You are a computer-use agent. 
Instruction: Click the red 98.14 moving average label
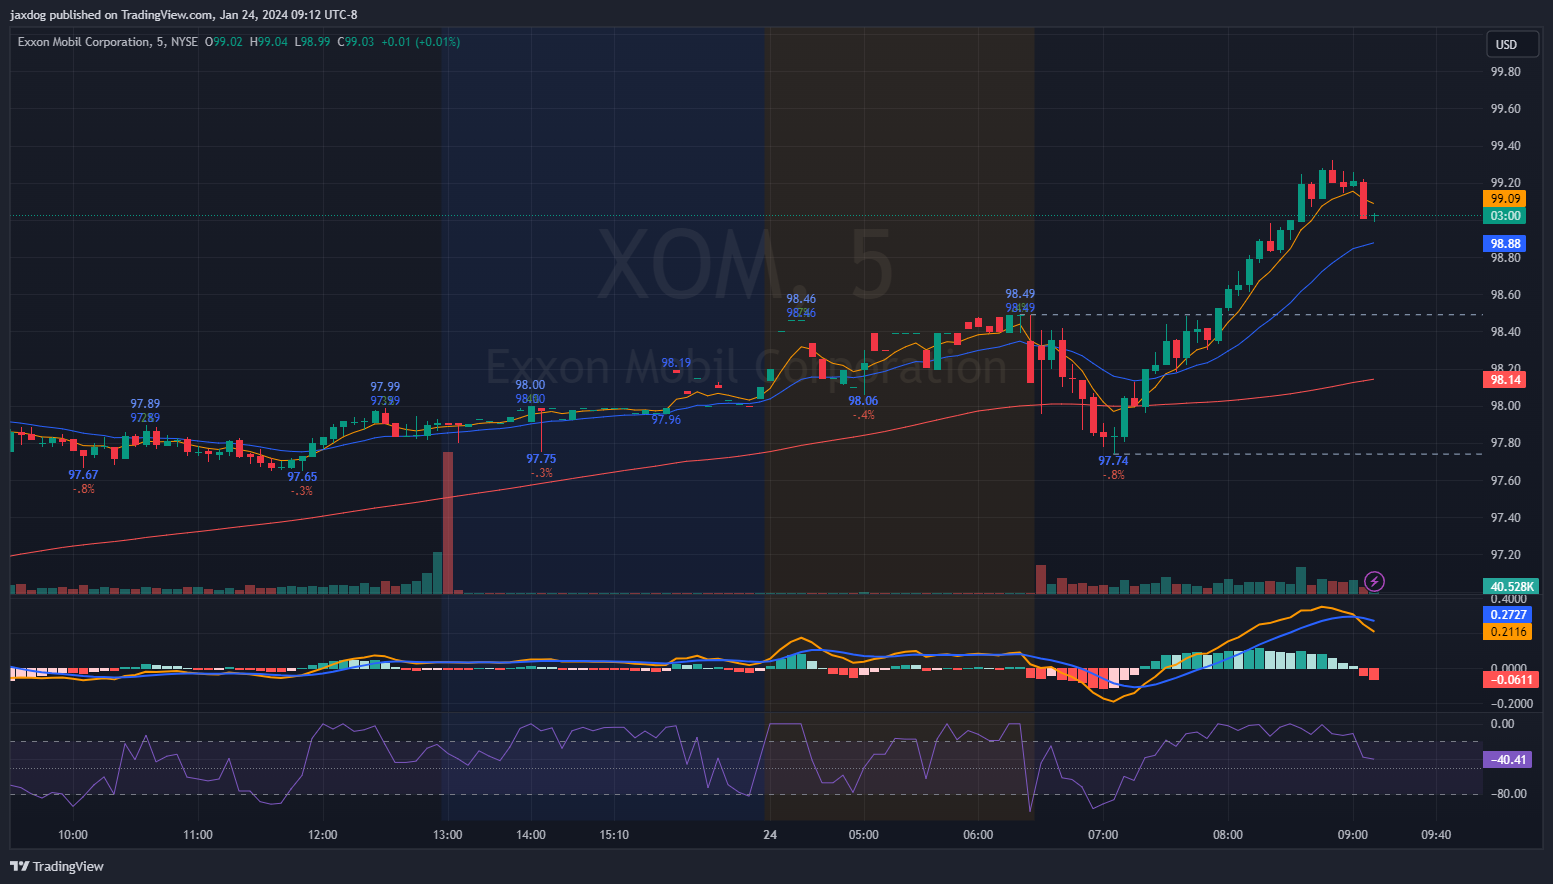[1505, 380]
